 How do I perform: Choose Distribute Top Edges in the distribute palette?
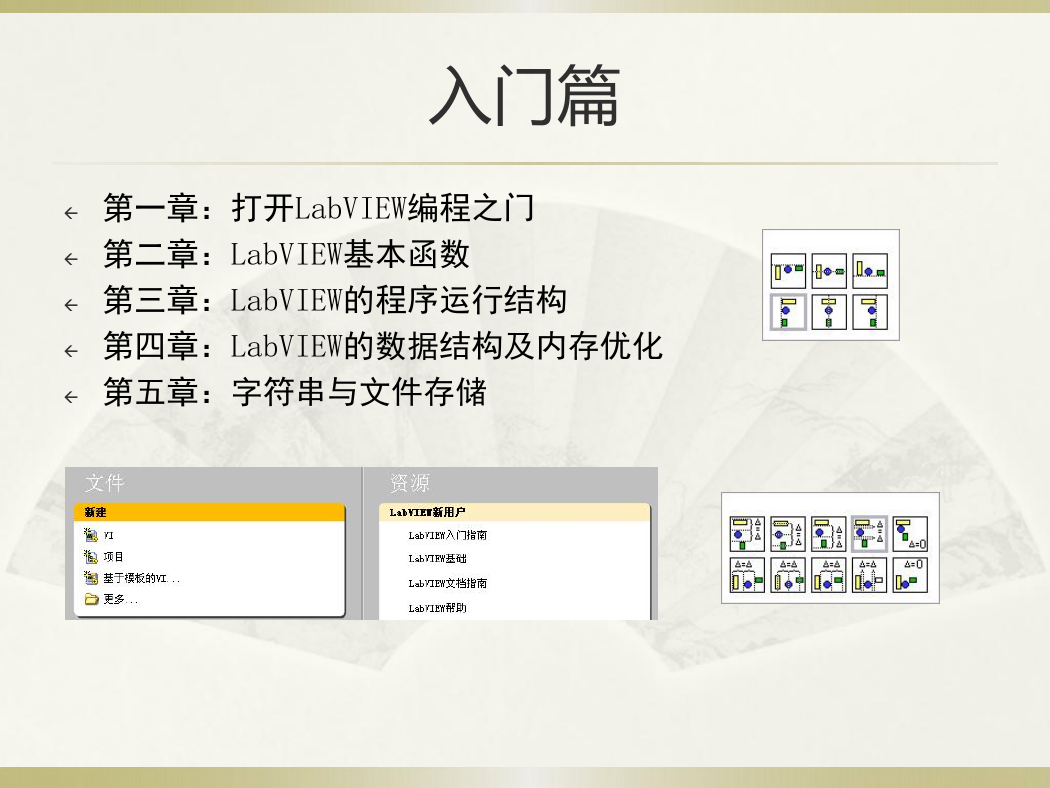point(747,534)
